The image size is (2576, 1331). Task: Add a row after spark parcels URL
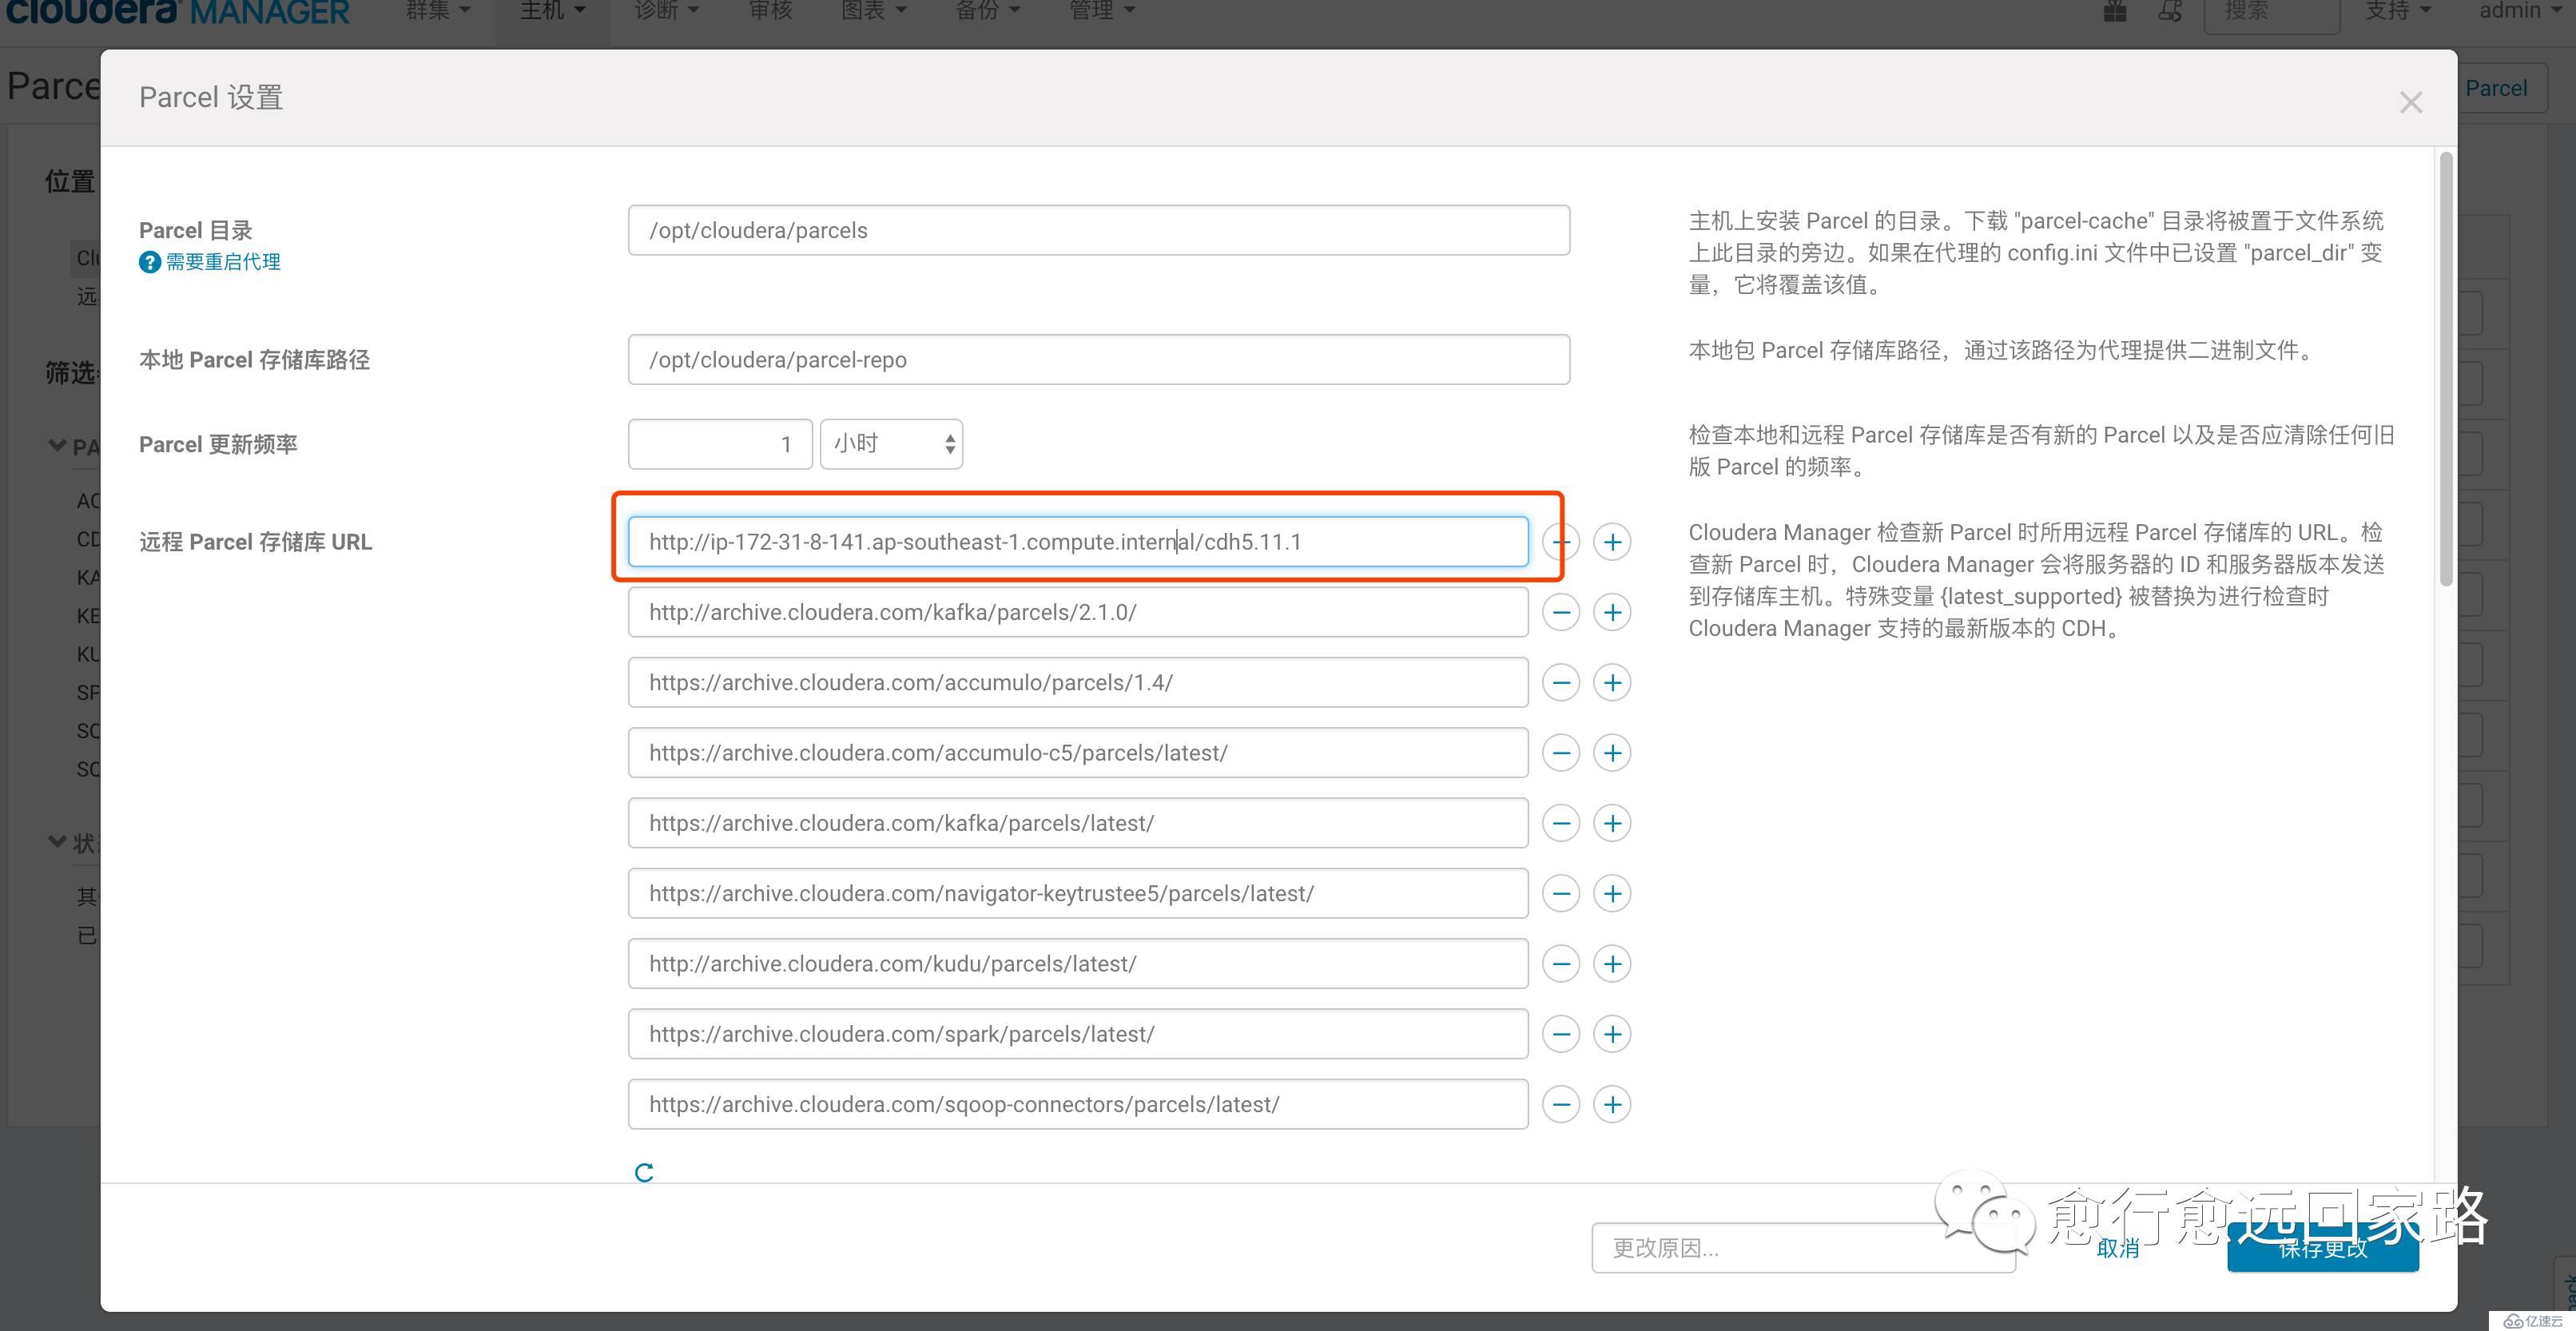pyautogui.click(x=1612, y=1034)
